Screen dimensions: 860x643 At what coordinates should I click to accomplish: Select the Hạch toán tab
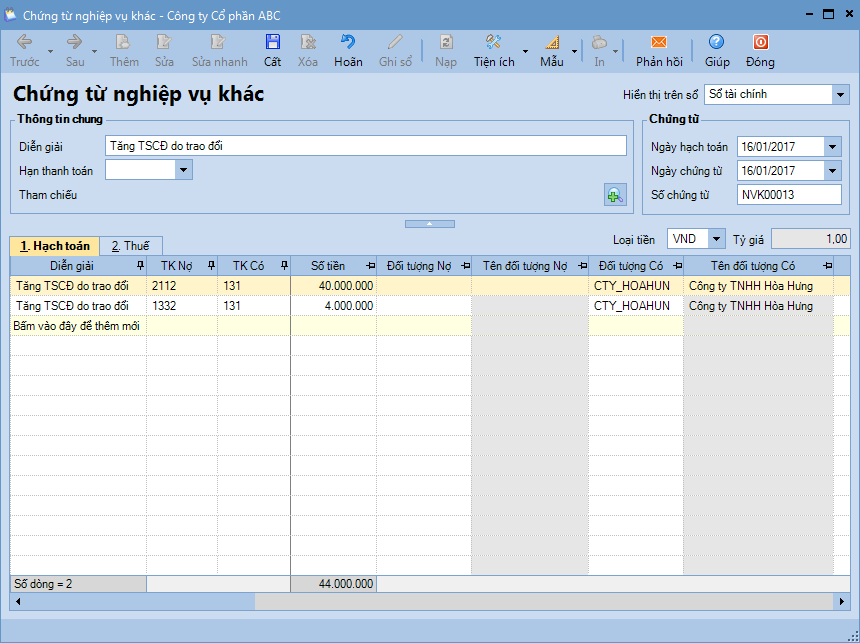[x=55, y=246]
